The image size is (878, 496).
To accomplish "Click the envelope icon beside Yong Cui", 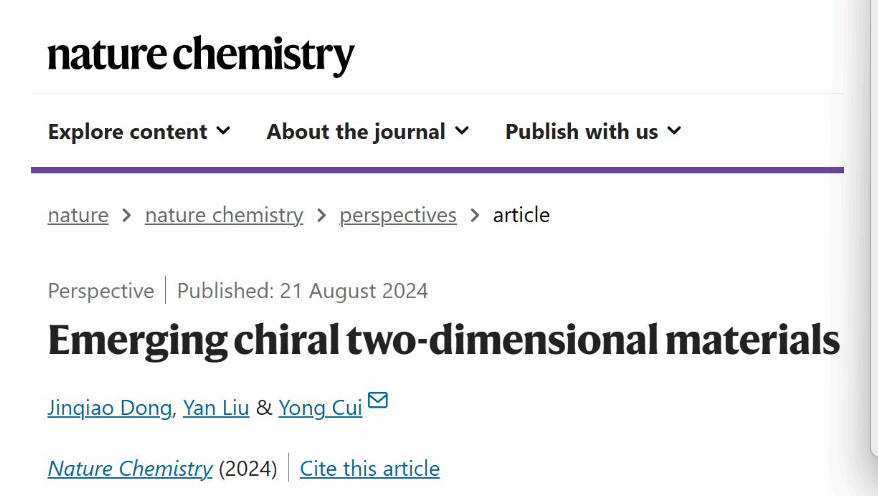I will (378, 401).
